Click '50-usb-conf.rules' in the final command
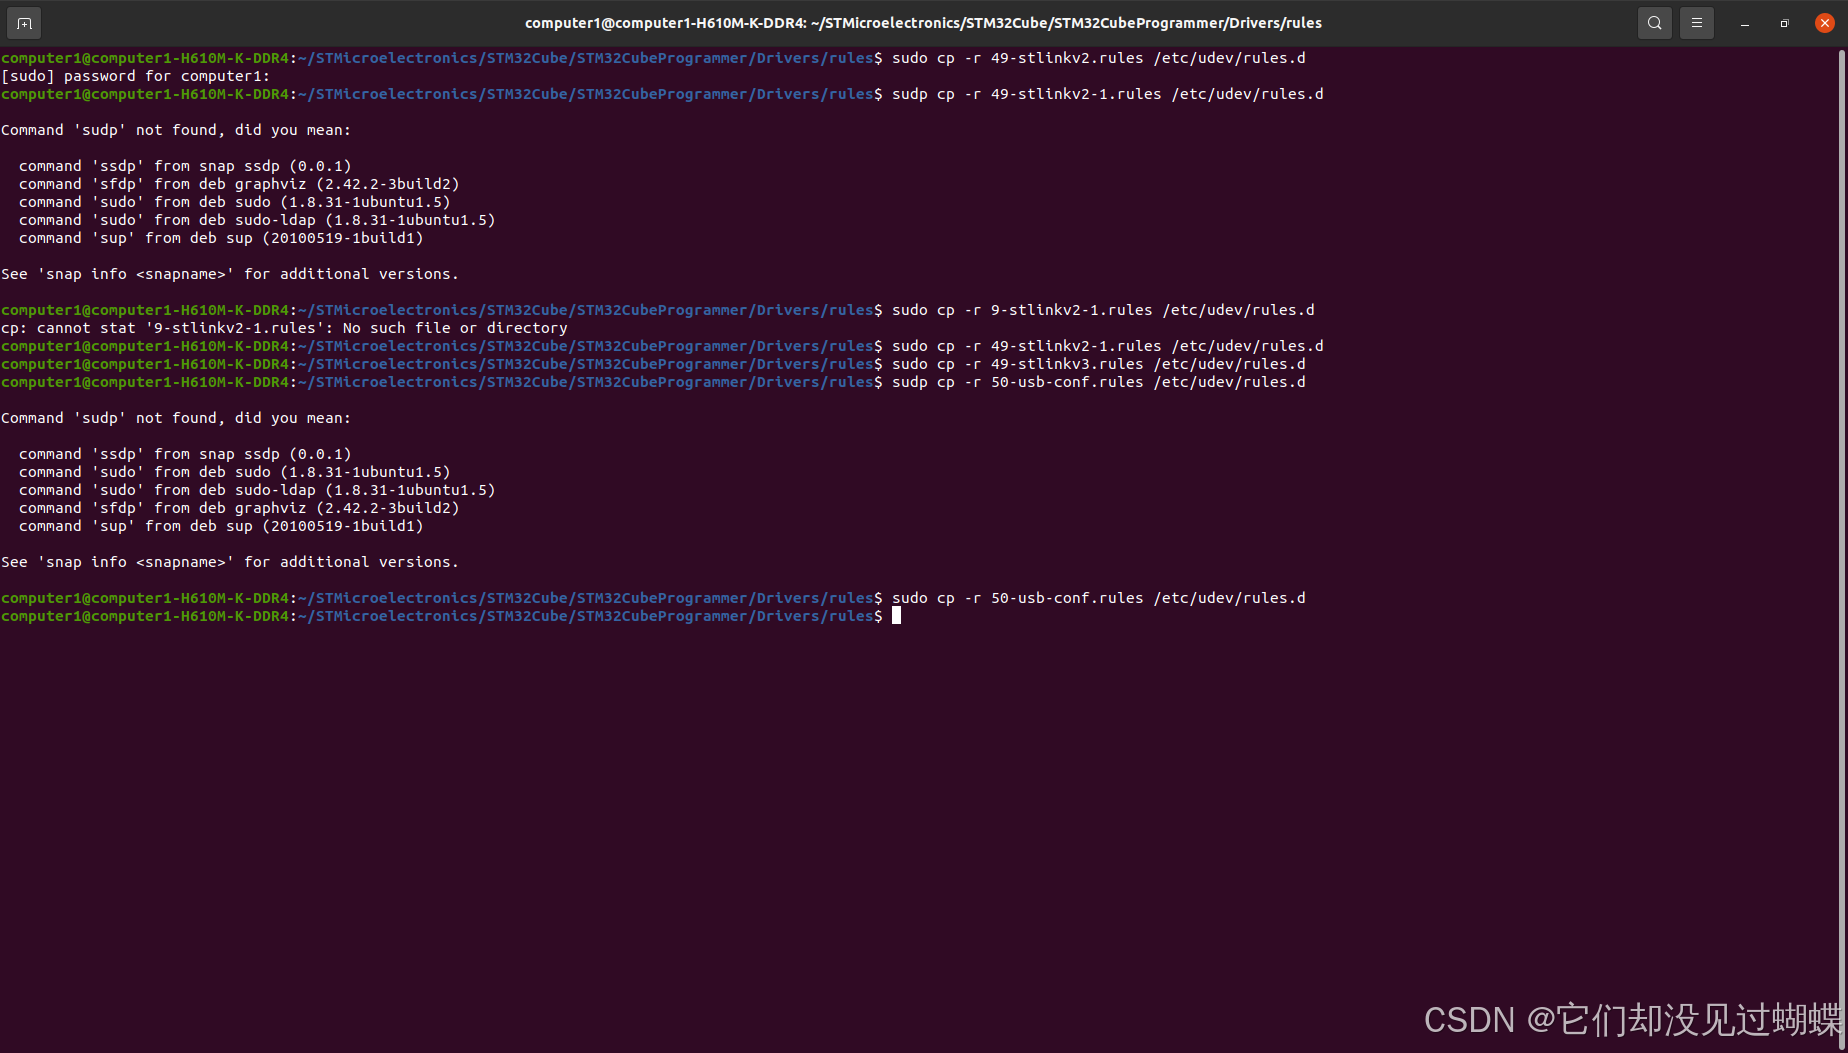 [x=1066, y=597]
